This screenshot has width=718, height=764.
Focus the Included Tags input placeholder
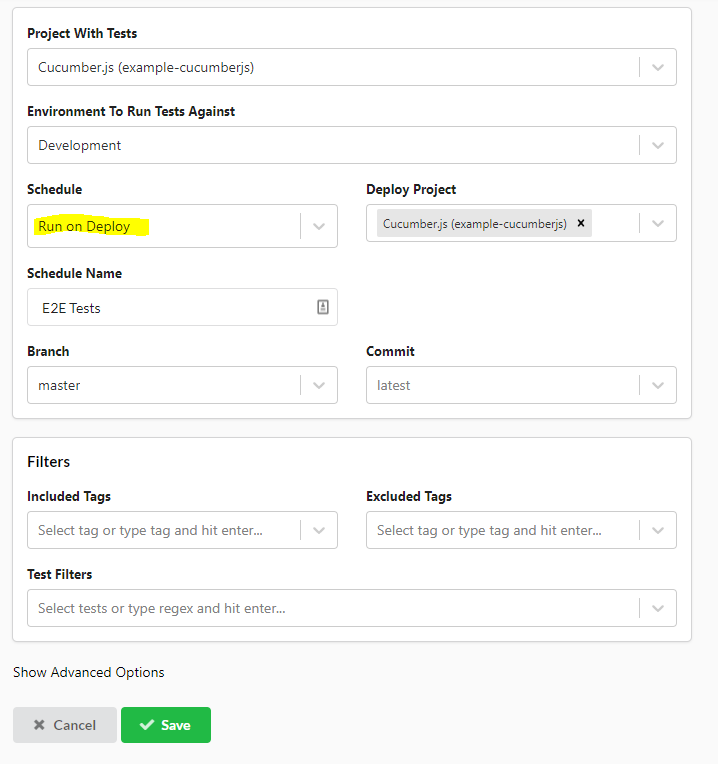pyautogui.click(x=150, y=530)
